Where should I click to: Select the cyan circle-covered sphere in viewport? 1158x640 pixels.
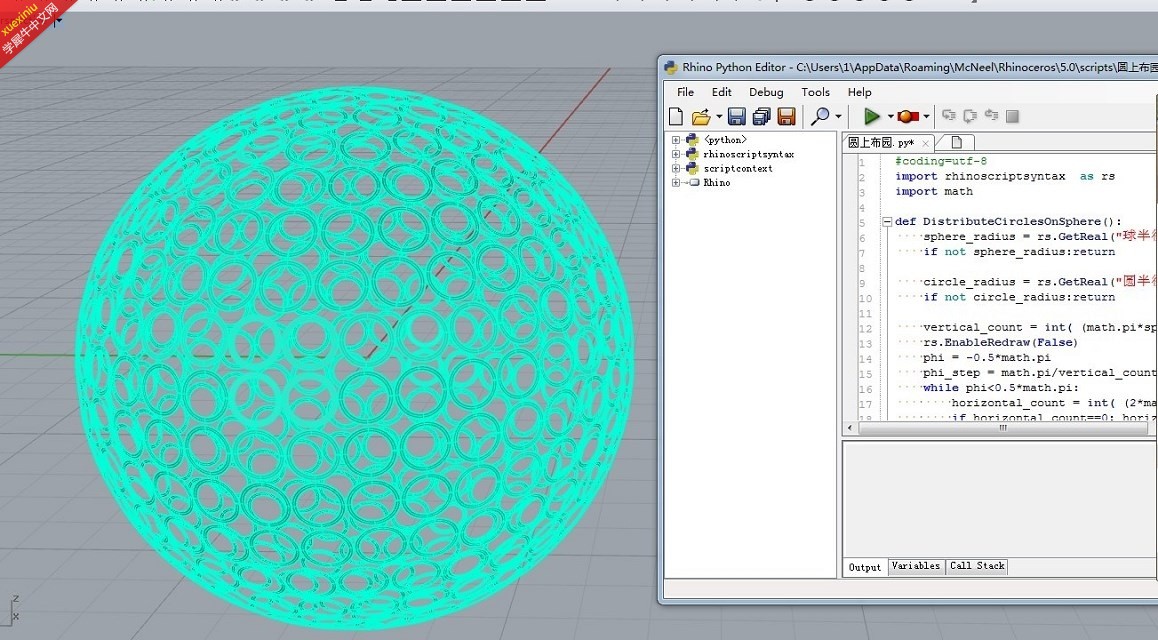[x=354, y=358]
